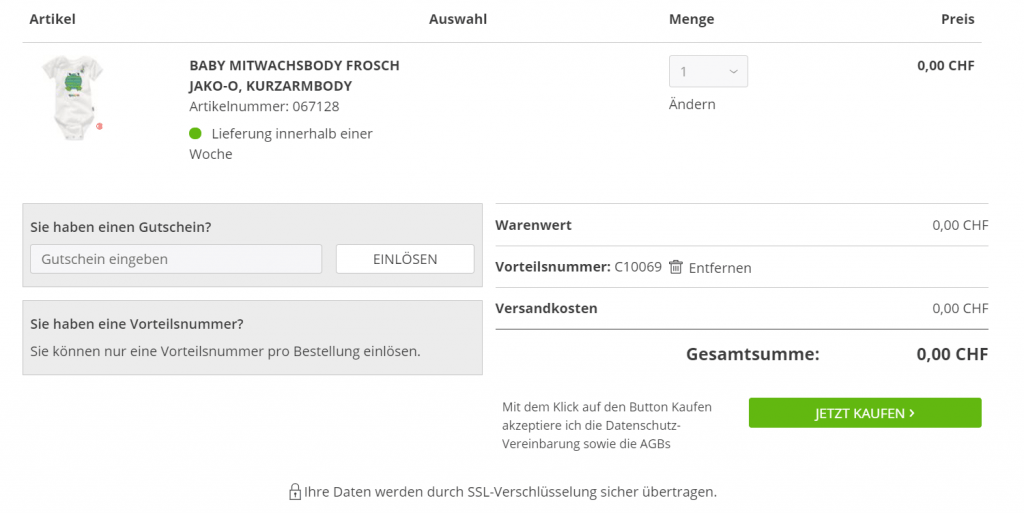Open the baby bodysuit product thumbnail

coord(71,97)
